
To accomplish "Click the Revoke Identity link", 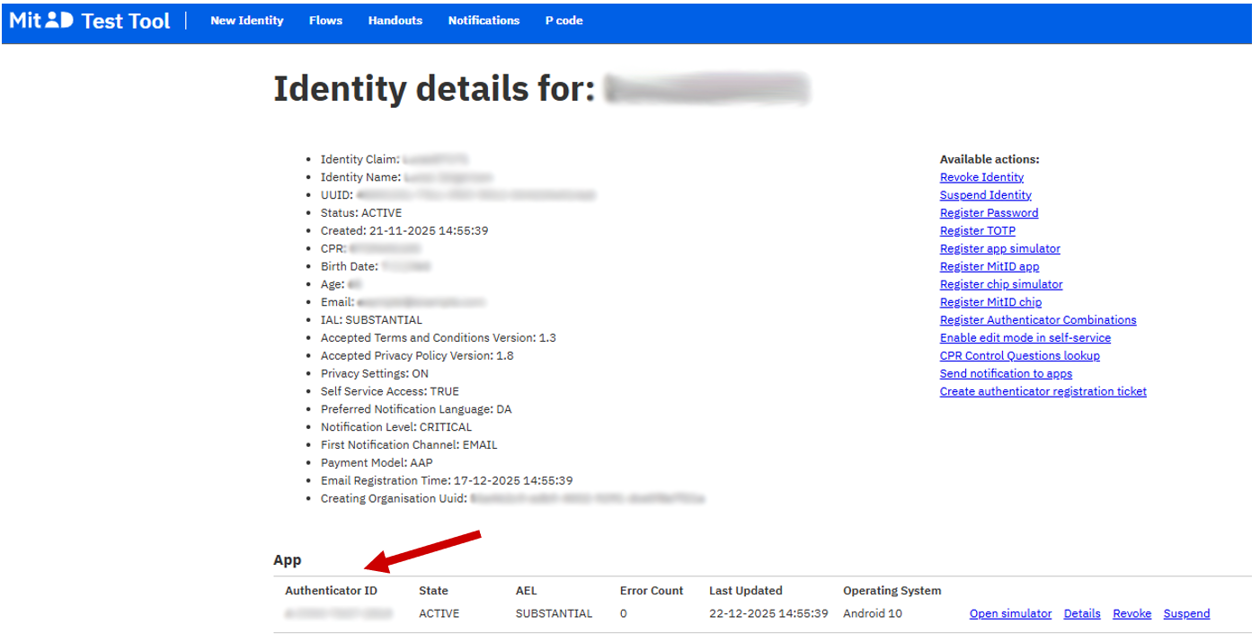I will [x=981, y=178].
